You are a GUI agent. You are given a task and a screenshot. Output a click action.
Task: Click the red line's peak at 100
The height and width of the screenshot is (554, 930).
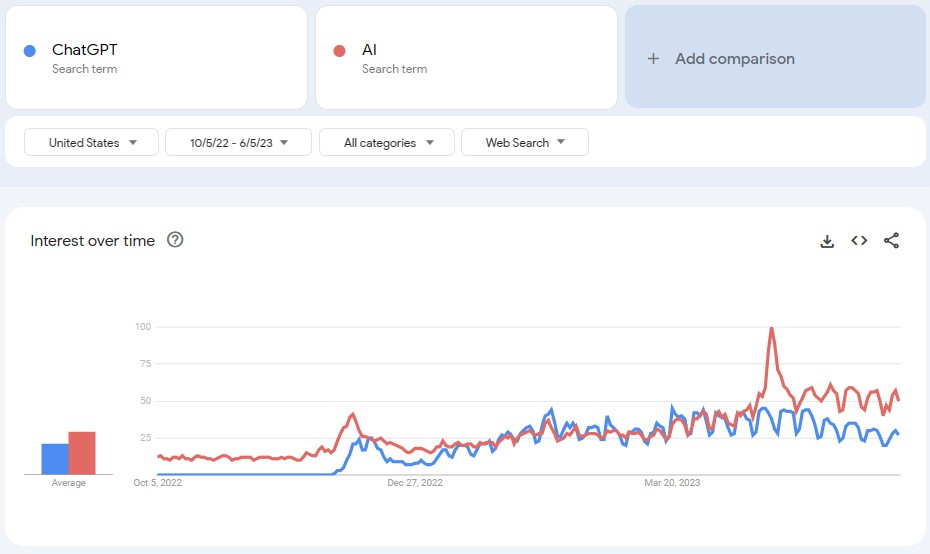(771, 328)
